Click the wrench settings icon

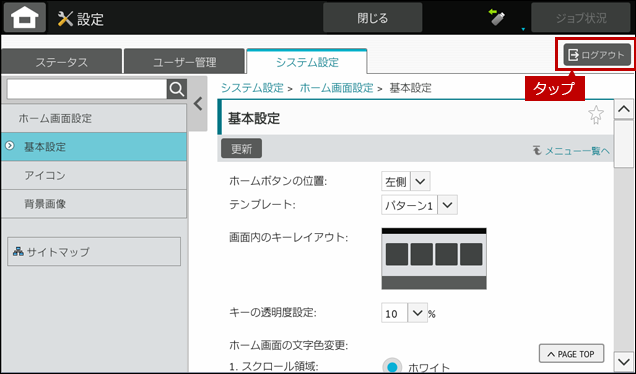tap(65, 19)
